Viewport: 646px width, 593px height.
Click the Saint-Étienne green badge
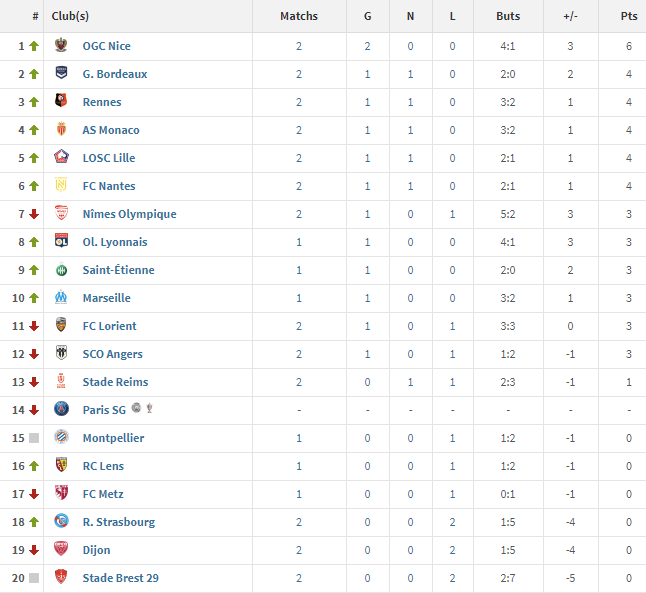[61, 270]
